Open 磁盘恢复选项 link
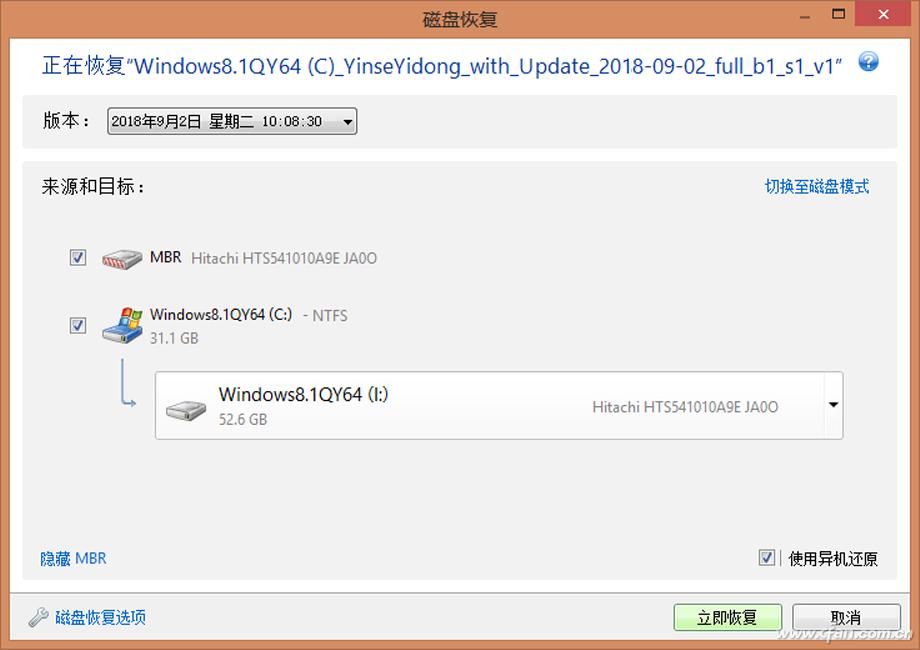 [x=100, y=617]
